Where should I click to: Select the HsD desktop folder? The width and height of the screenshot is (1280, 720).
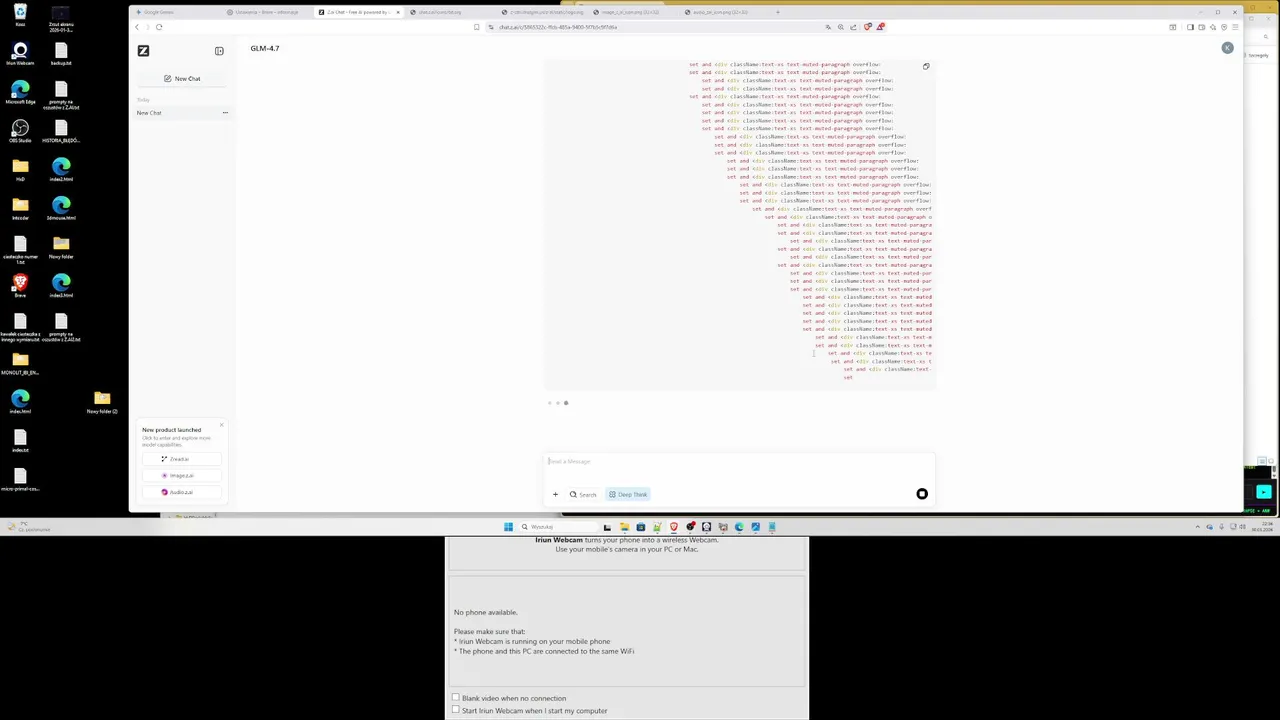pos(20,170)
